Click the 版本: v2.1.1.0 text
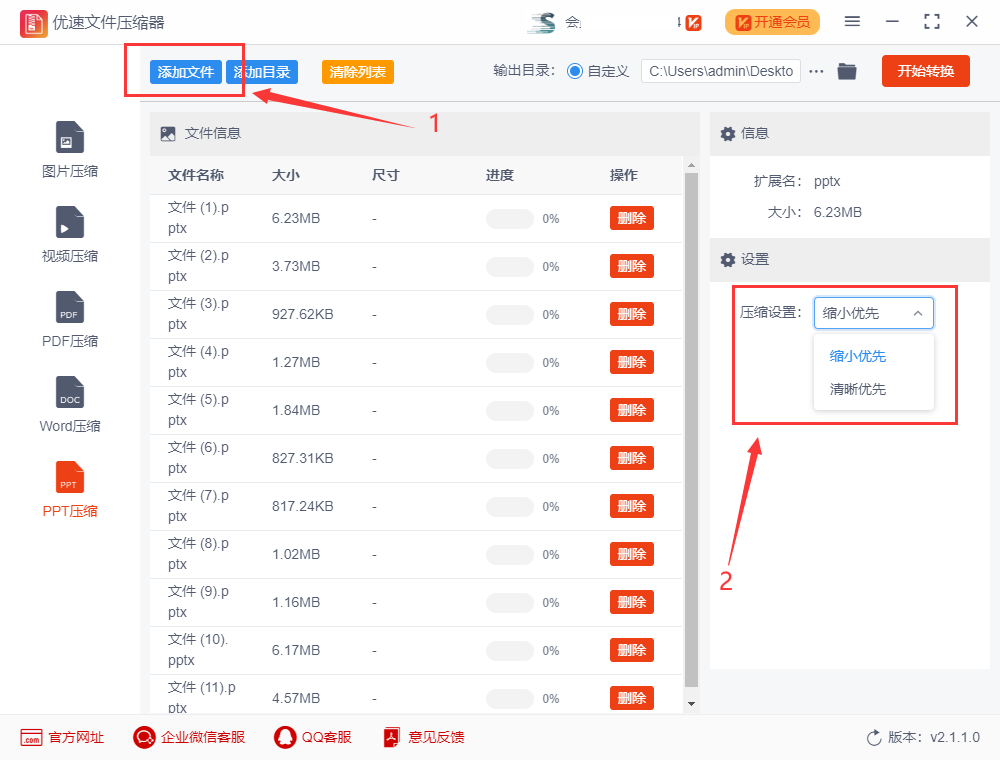The width and height of the screenshot is (1000, 760). [934, 738]
